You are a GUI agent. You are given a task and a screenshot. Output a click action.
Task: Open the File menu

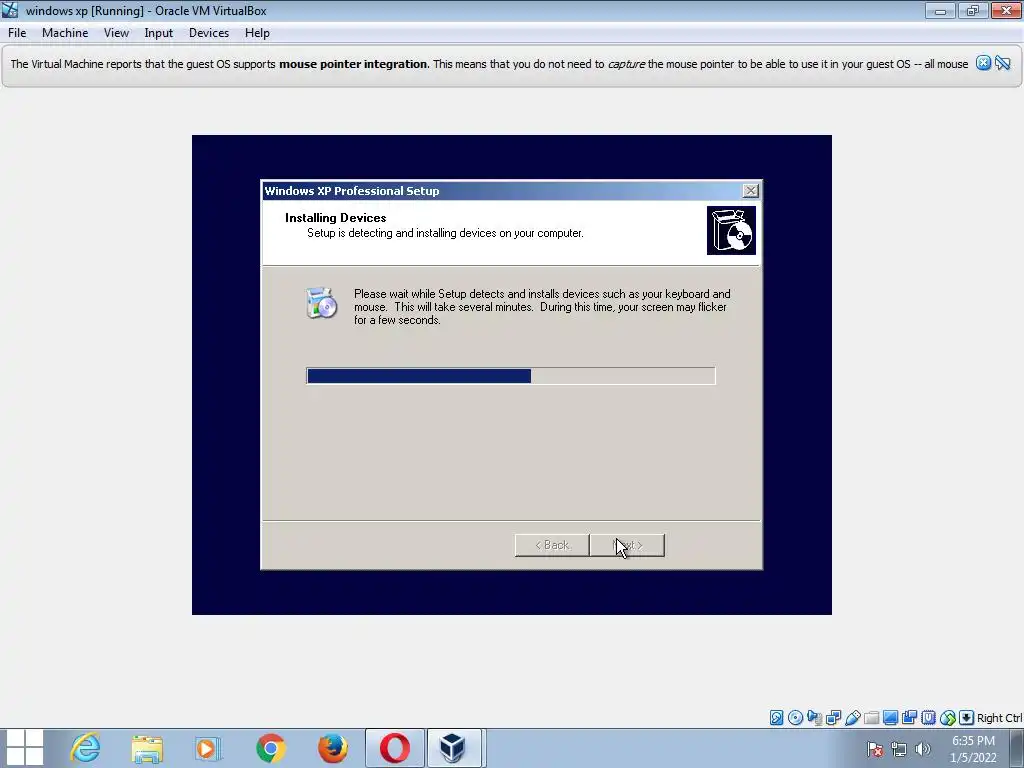pos(17,33)
